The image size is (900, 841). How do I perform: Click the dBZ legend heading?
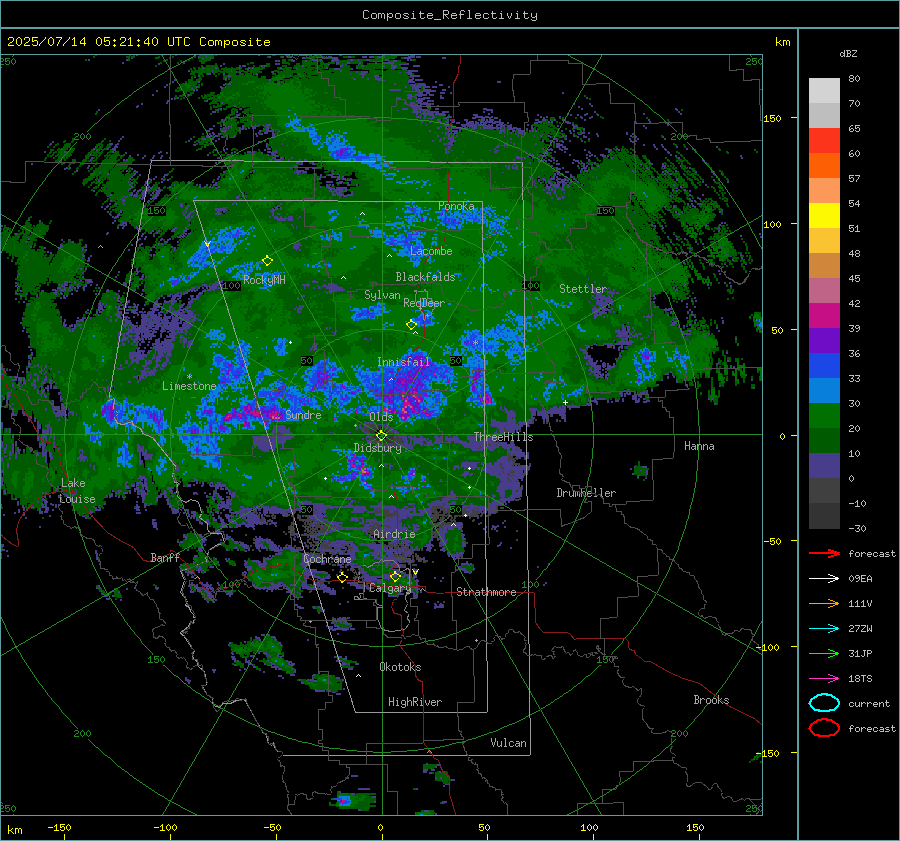(848, 53)
